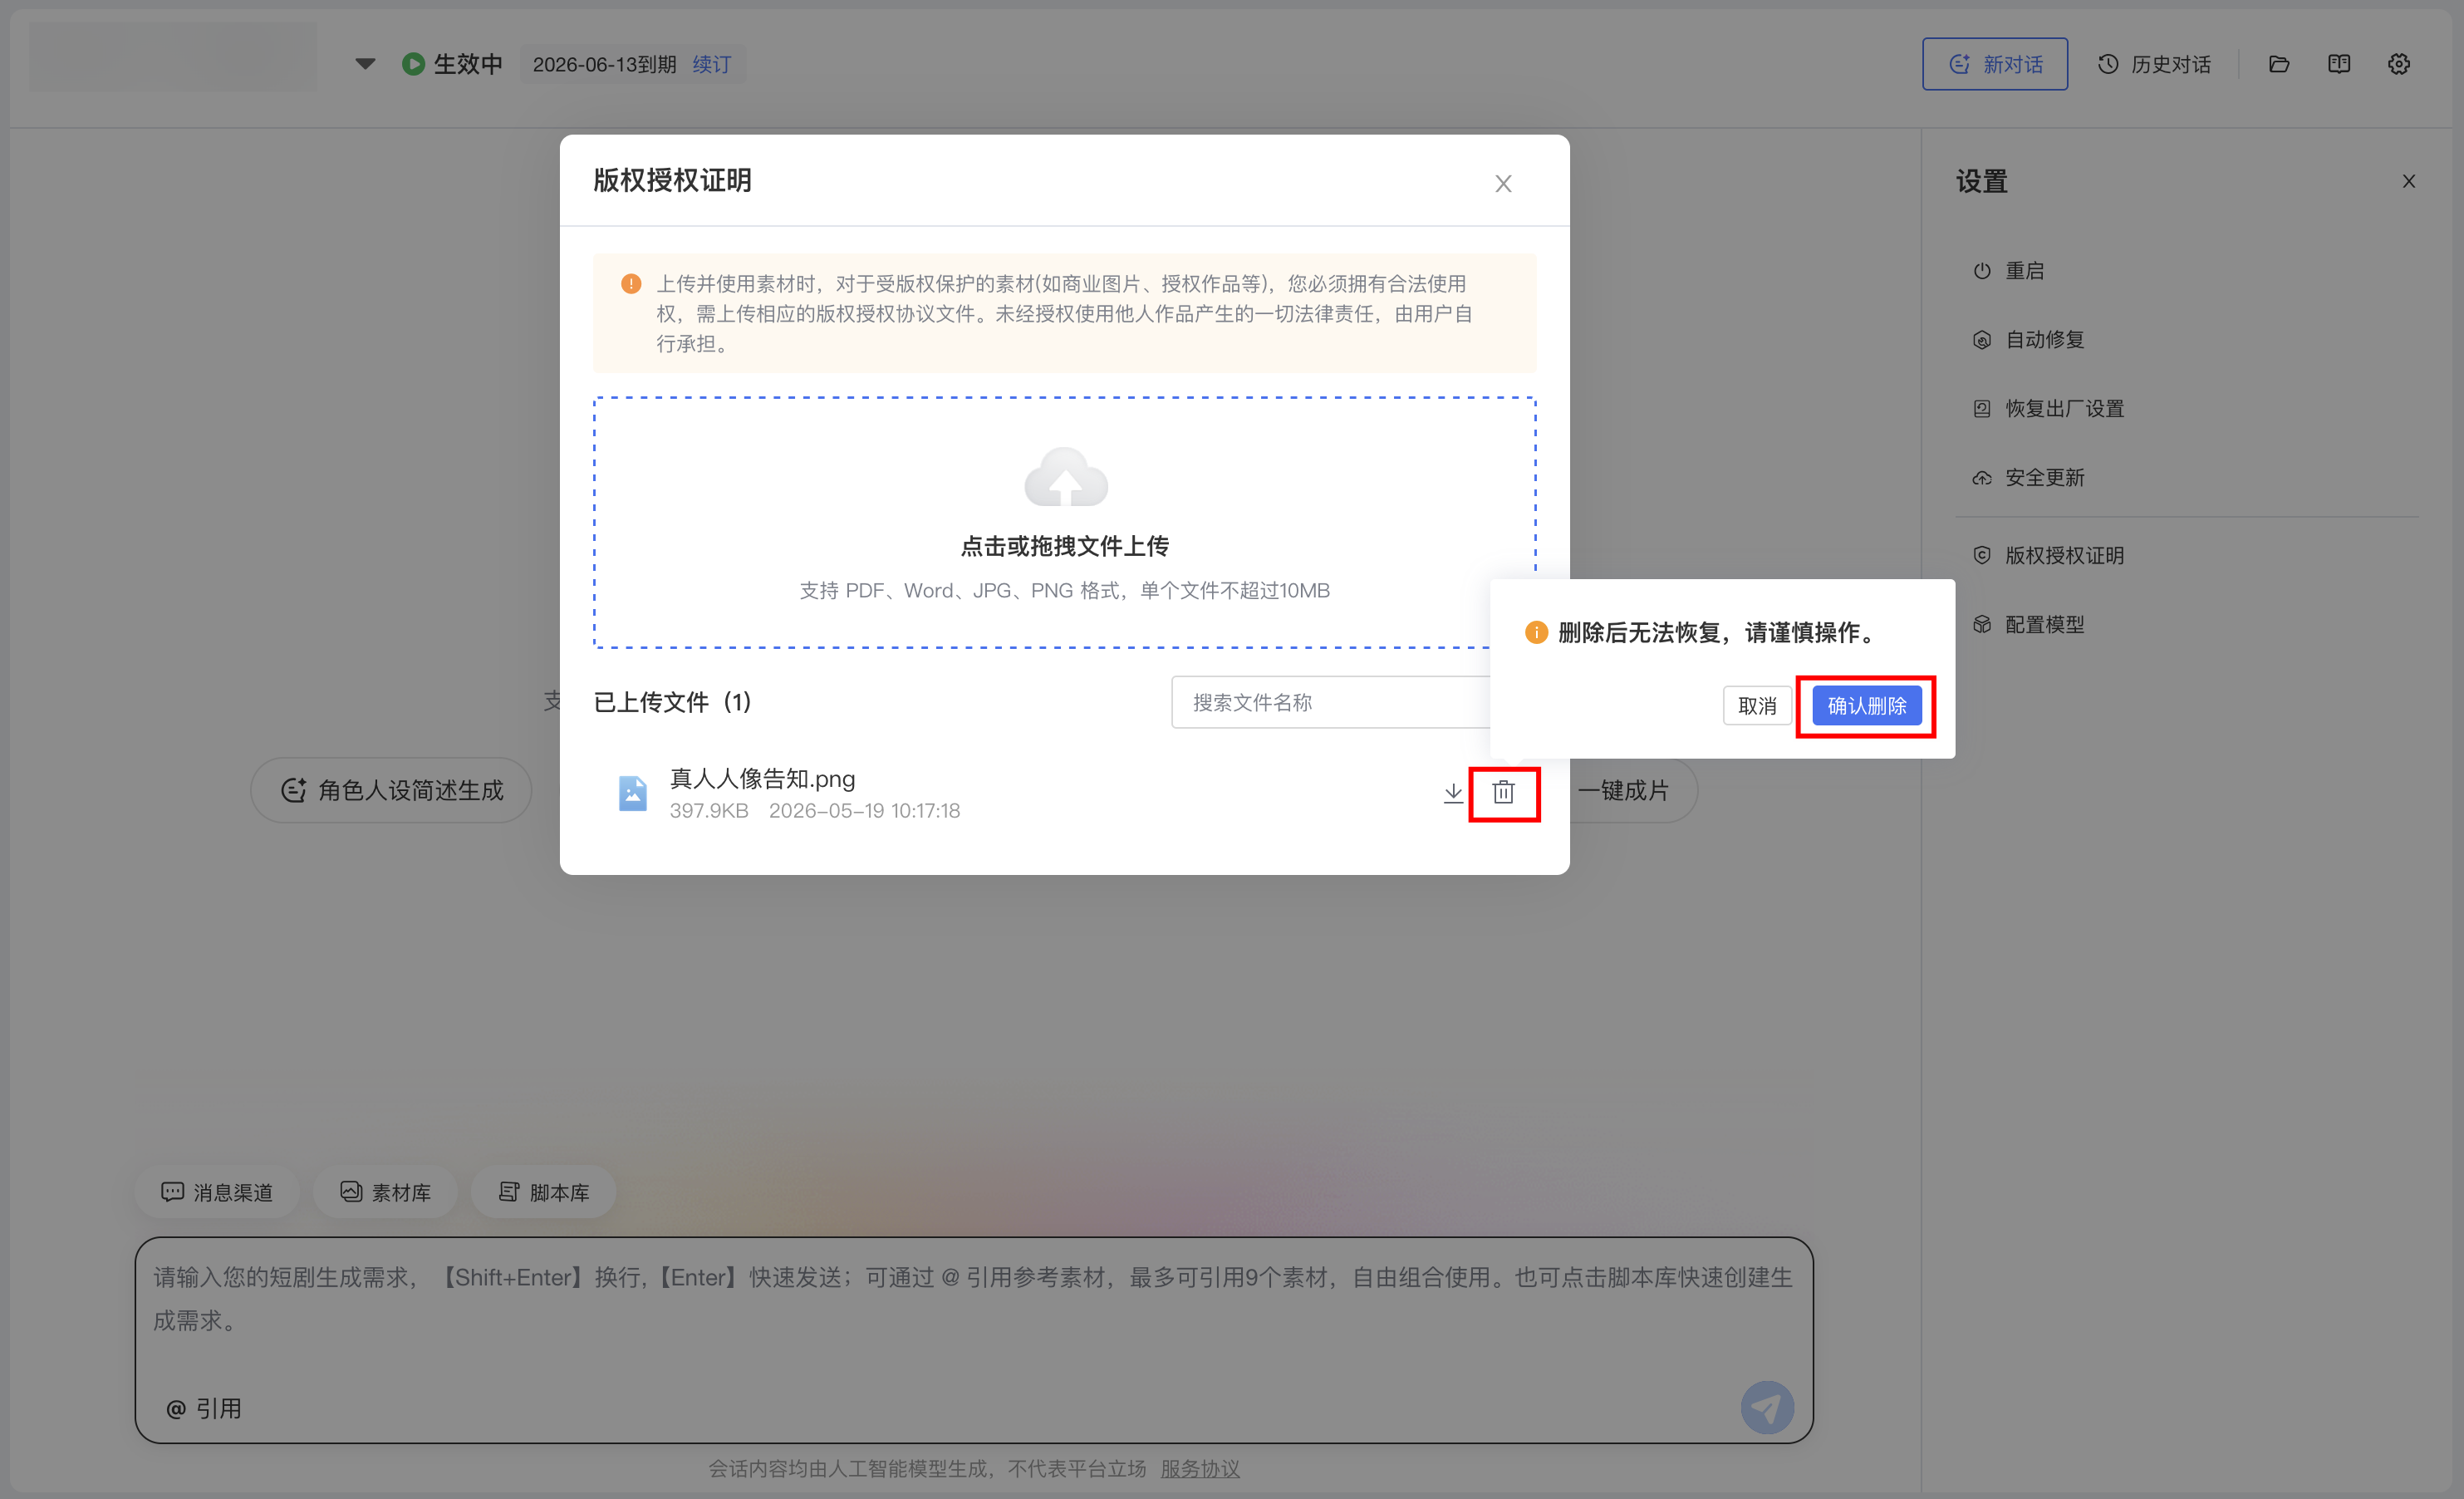Image resolution: width=2464 pixels, height=1499 pixels.
Task: Open the 脚本库 tab
Action: 544,1192
